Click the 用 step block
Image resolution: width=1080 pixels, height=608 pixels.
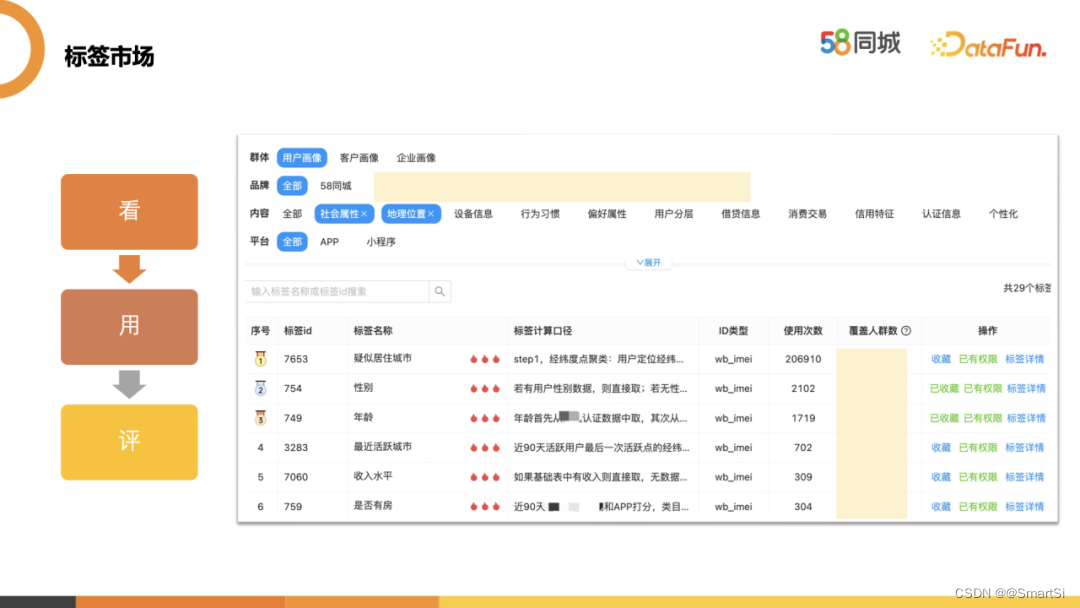coord(129,326)
